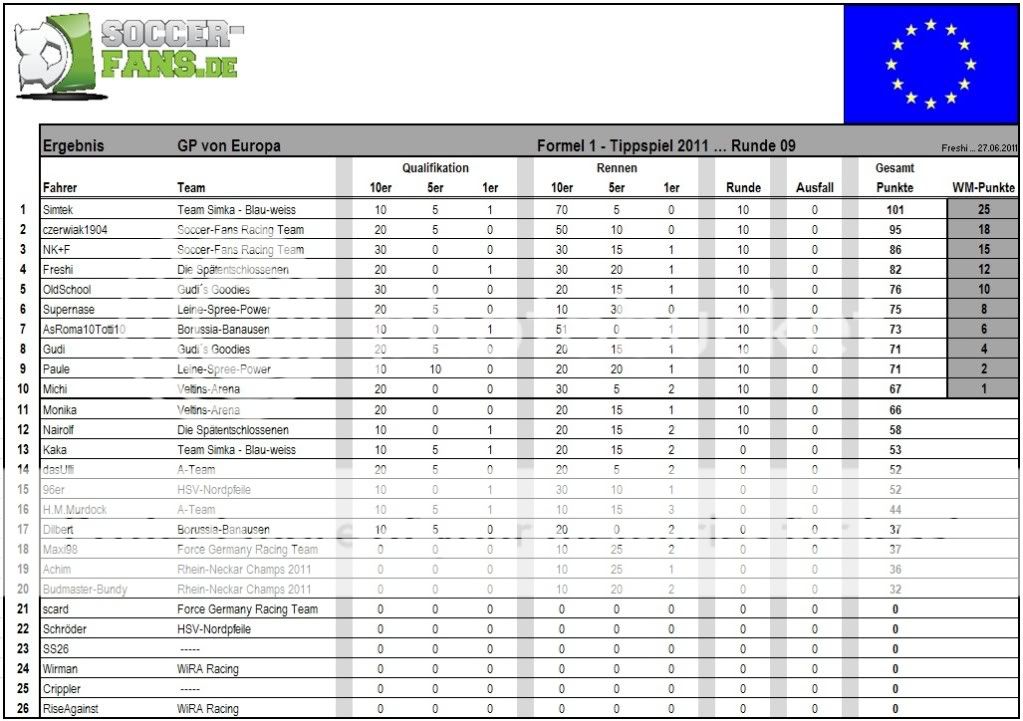
Task: Select driver name 'Crippler'
Action: pyautogui.click(x=61, y=689)
